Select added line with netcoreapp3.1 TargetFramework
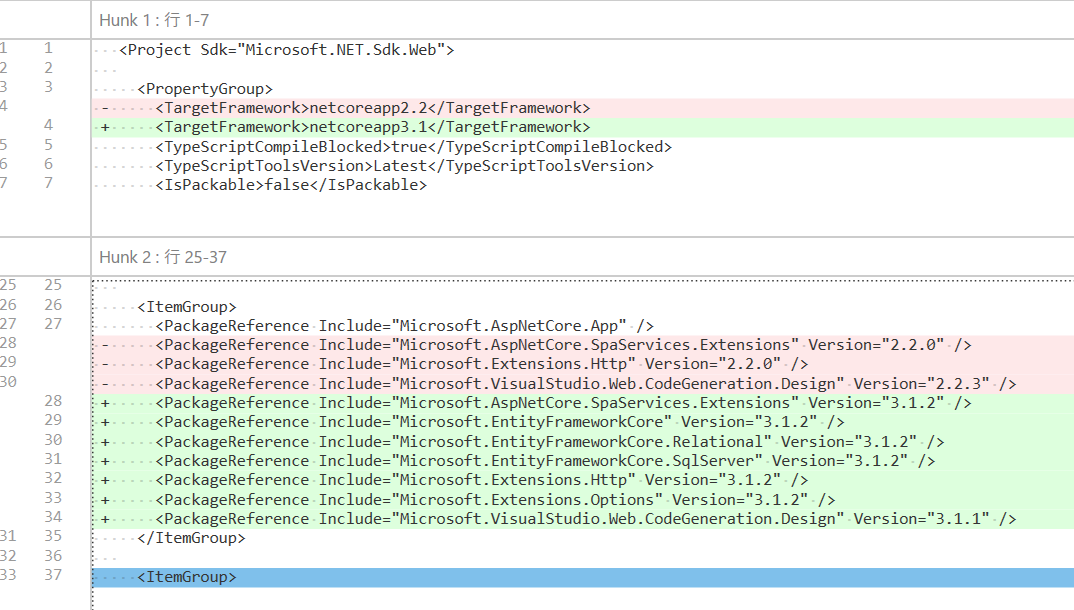Screen dimensions: 1074x610 point(582,127)
